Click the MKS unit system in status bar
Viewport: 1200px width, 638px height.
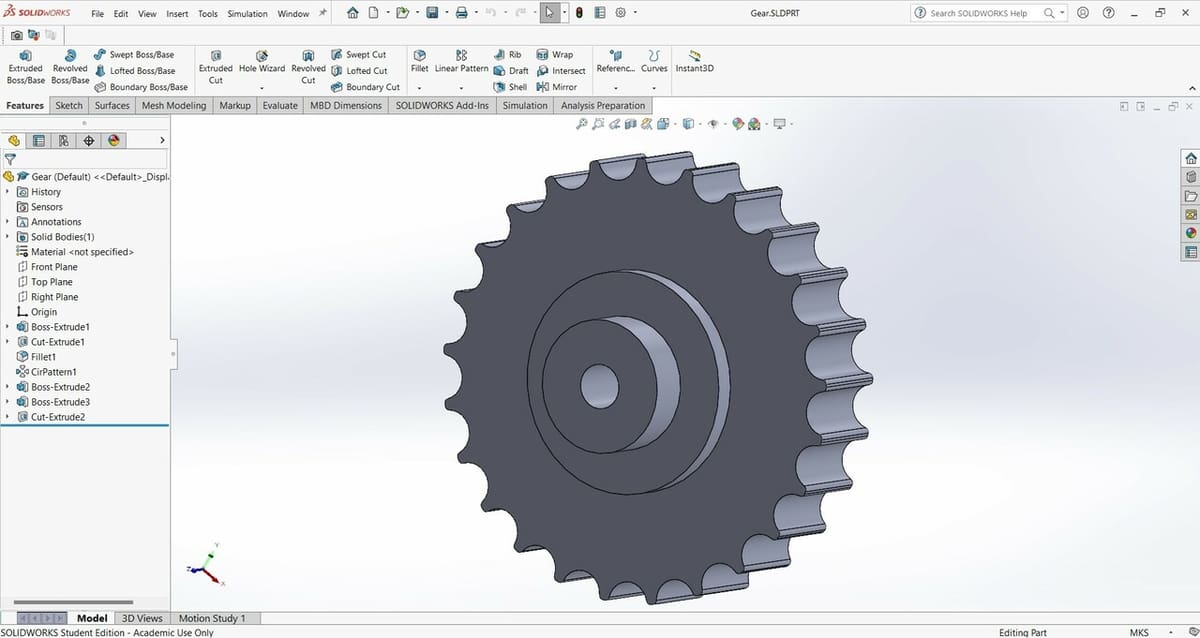pos(1139,632)
